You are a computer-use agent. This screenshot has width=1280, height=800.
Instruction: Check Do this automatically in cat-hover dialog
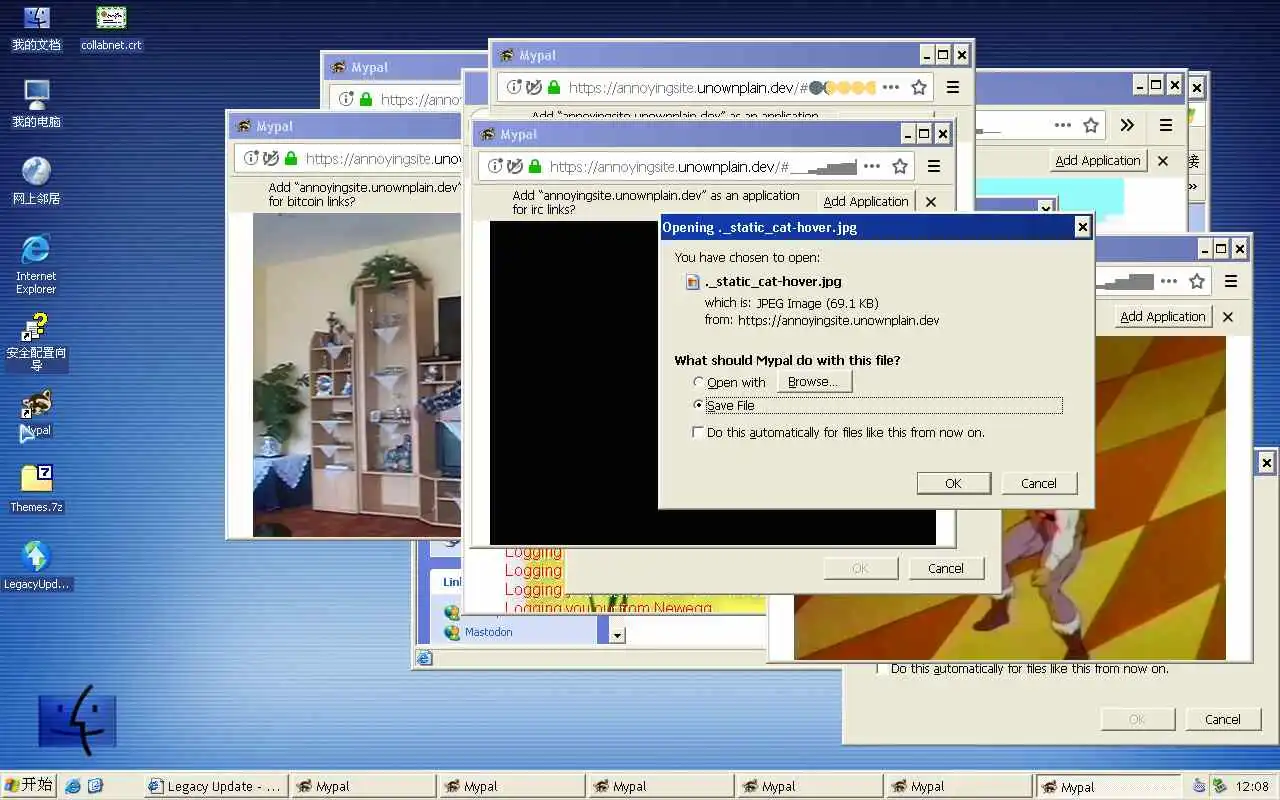pyautogui.click(x=698, y=432)
